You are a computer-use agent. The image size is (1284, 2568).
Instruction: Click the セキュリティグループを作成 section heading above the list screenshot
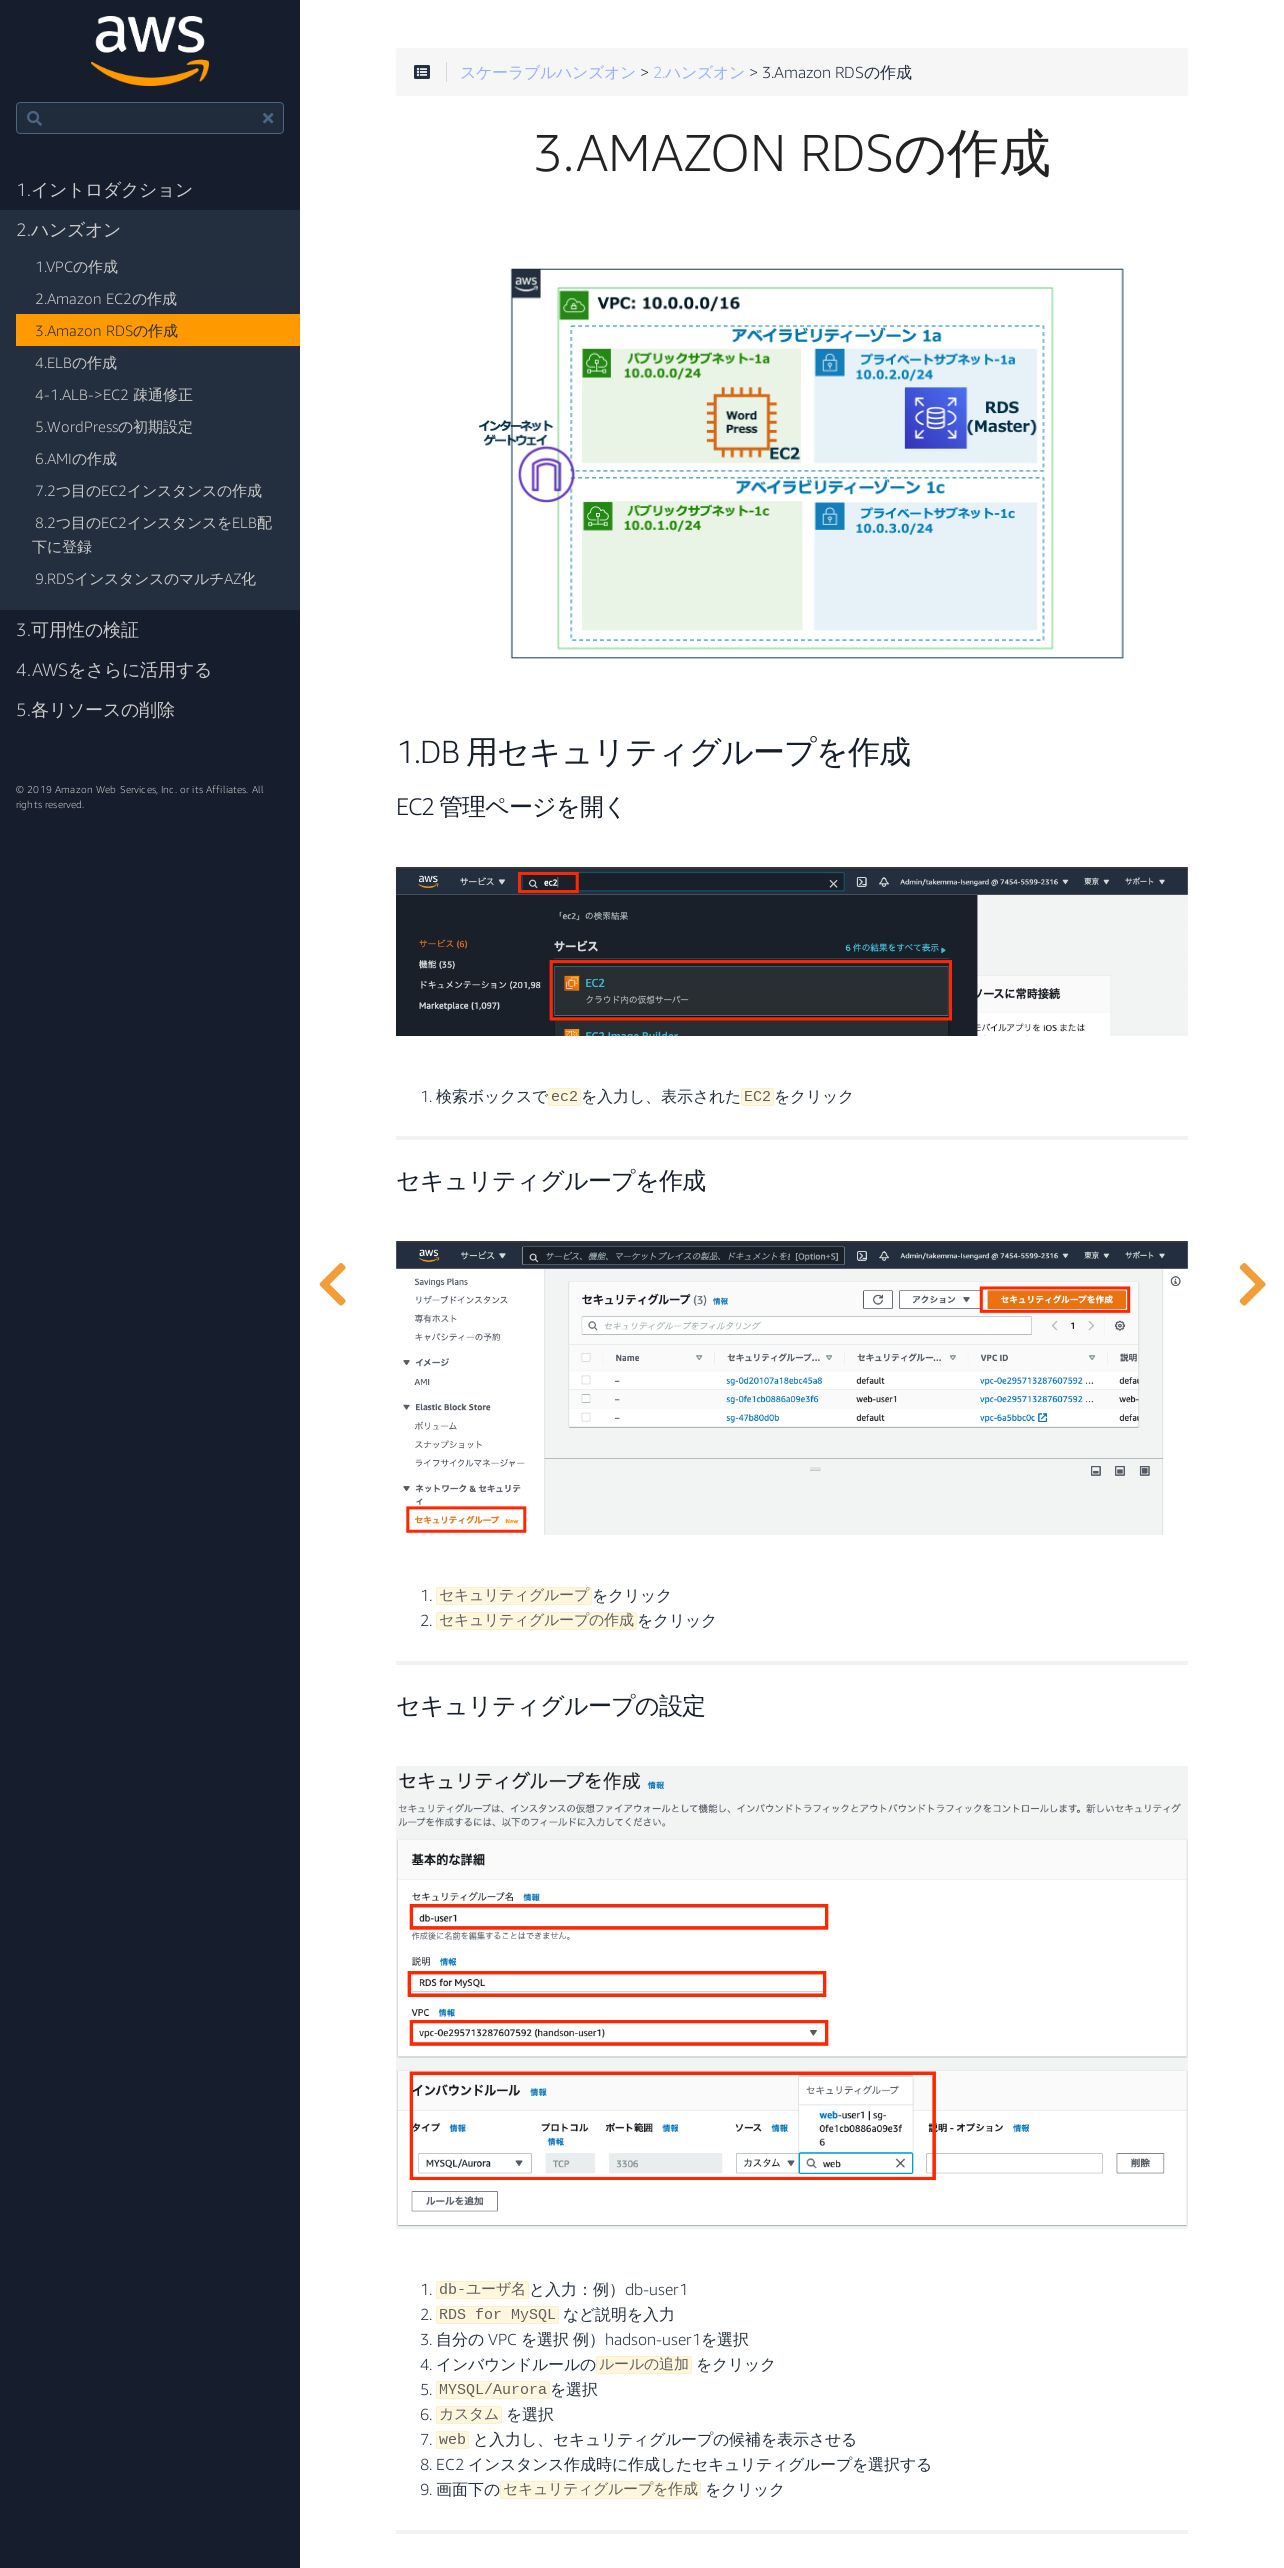551,1181
